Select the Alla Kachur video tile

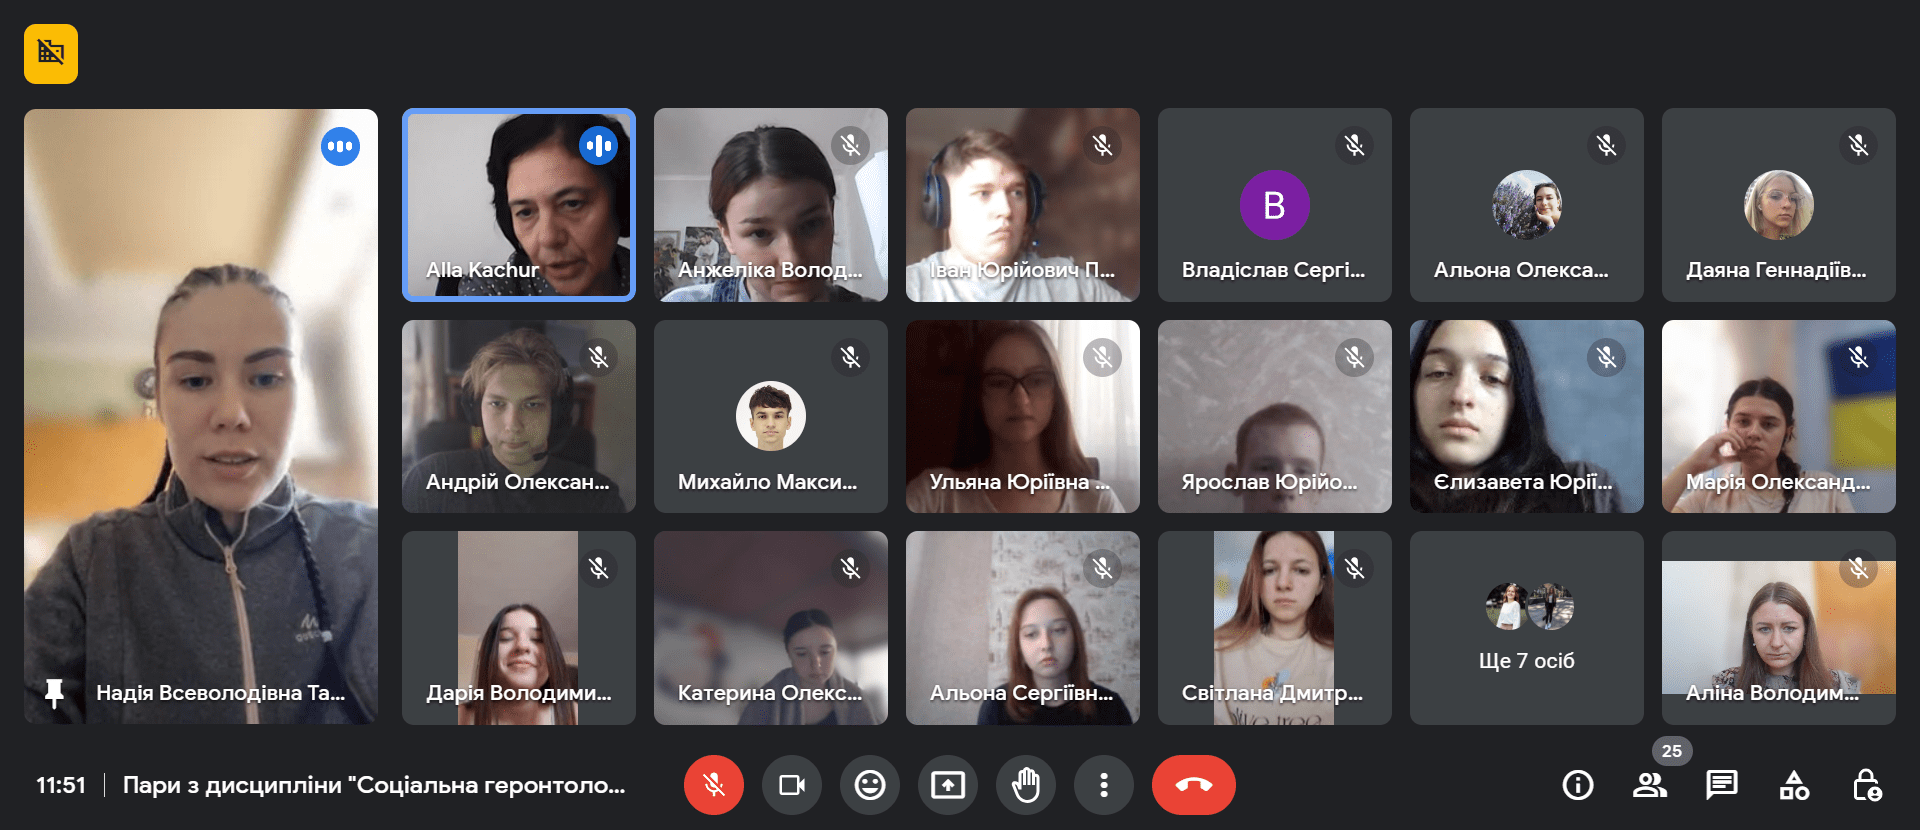518,205
